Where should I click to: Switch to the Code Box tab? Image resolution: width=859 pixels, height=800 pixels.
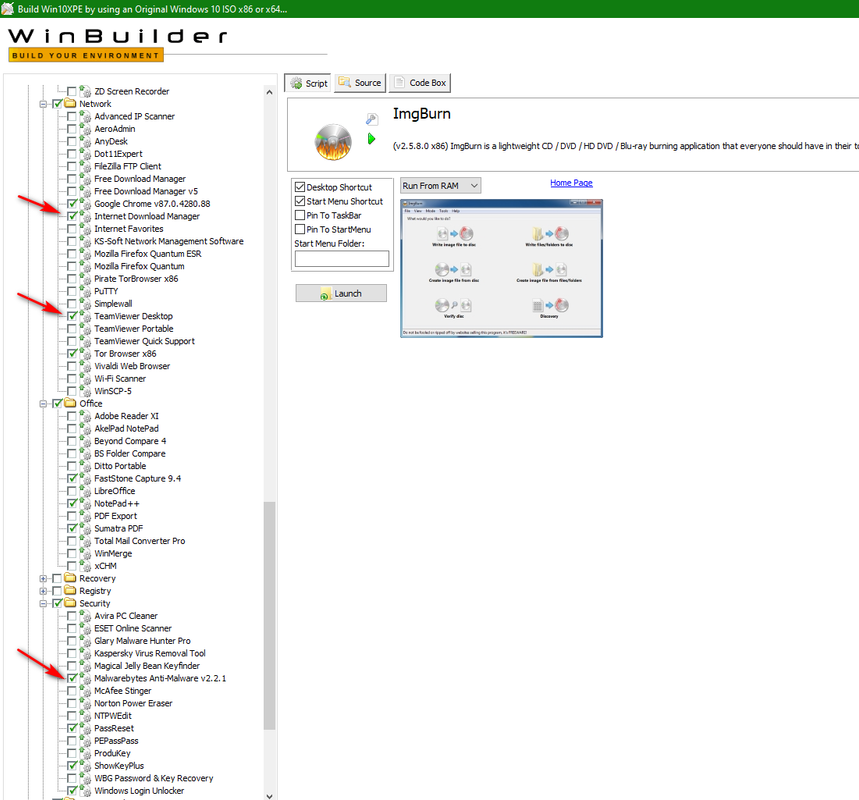click(420, 83)
